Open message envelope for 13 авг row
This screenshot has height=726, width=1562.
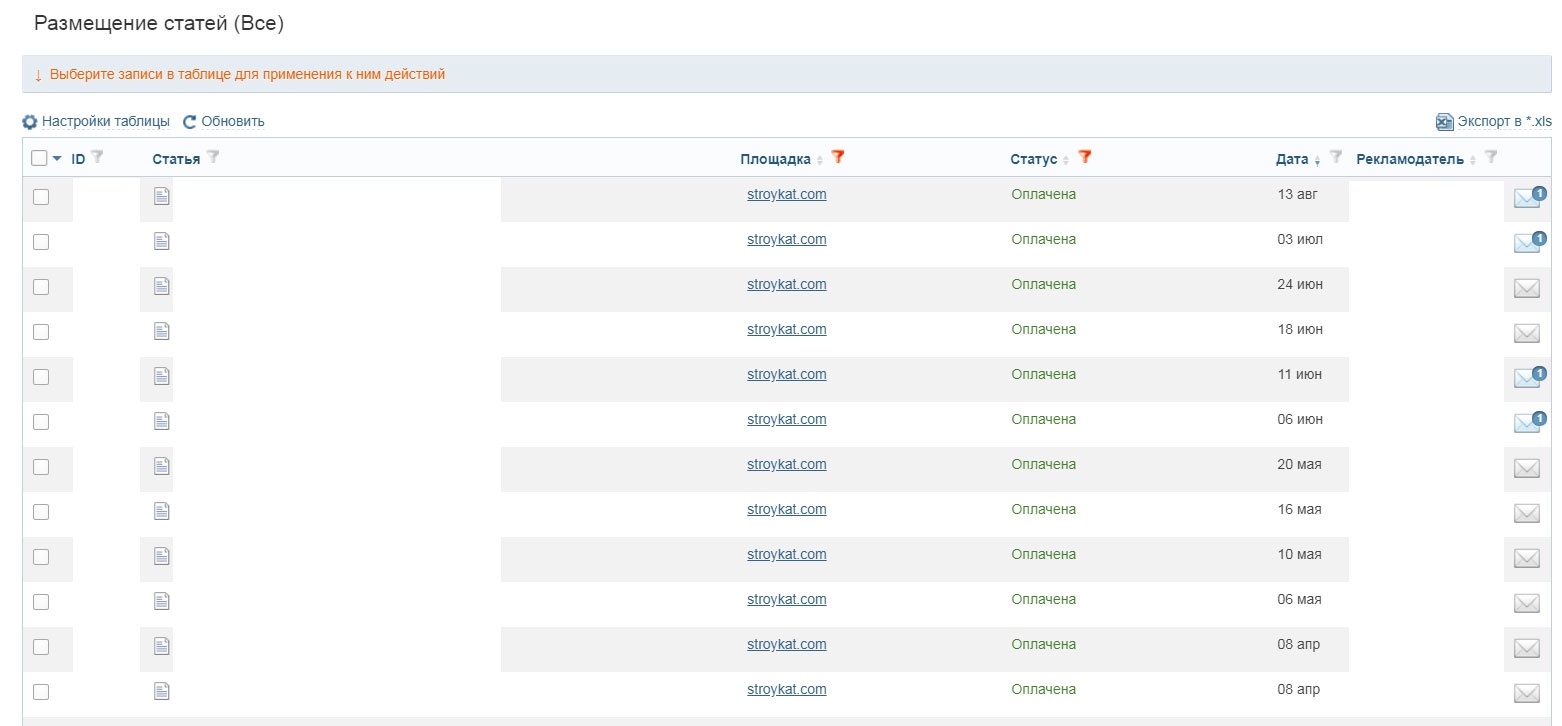click(1526, 198)
